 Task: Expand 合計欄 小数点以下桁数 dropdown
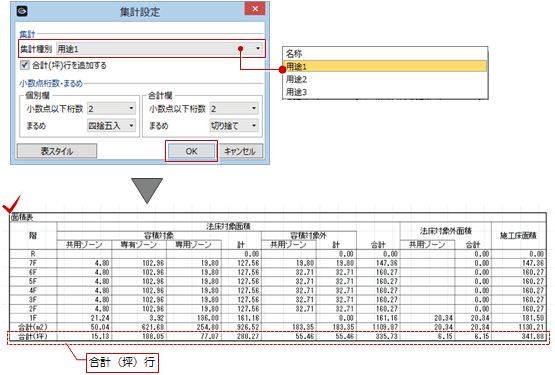point(234,108)
